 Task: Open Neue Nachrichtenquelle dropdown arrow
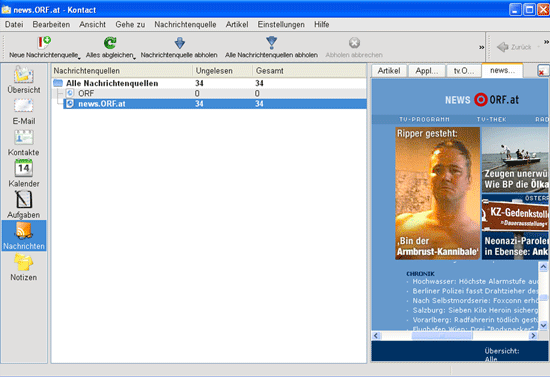click(79, 58)
